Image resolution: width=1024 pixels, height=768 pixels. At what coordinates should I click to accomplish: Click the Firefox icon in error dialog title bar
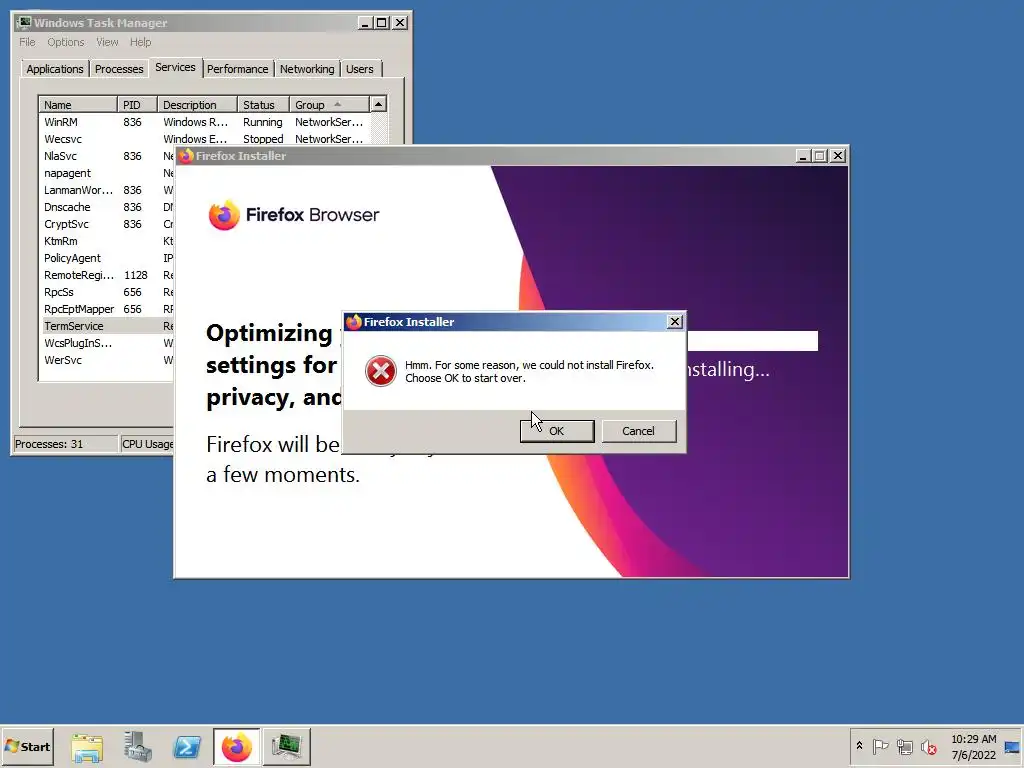(x=354, y=322)
